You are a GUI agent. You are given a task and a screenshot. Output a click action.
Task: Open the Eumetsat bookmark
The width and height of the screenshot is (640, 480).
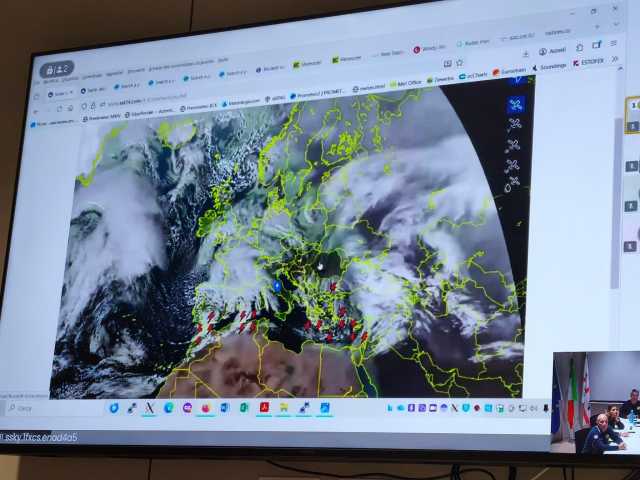point(512,72)
